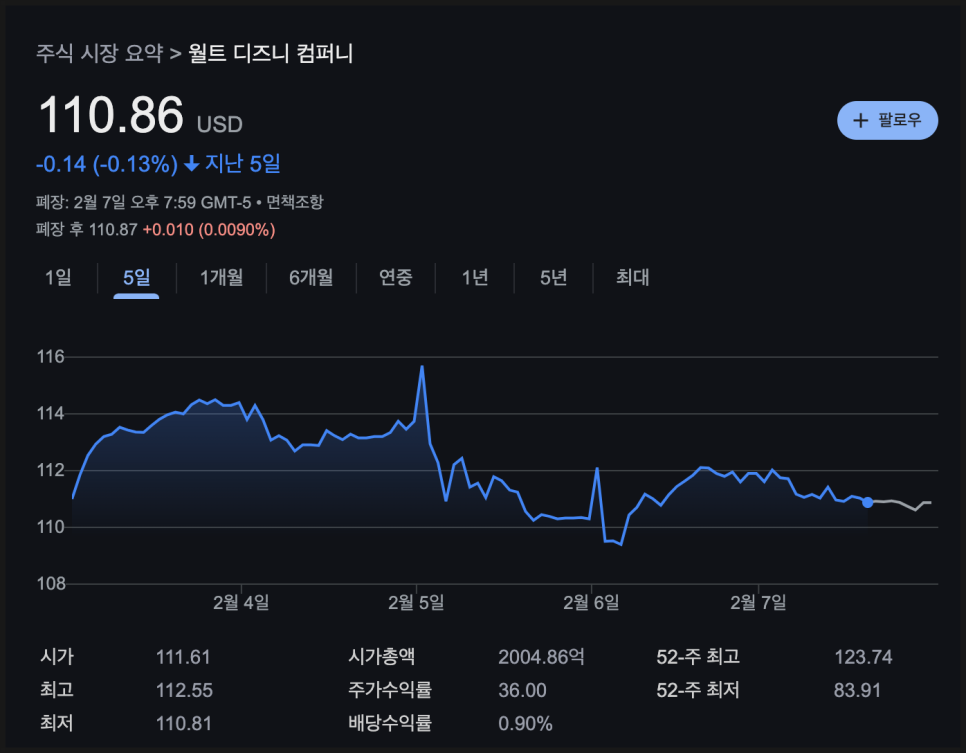Image resolution: width=966 pixels, height=753 pixels.
Task: Click the blue current-price dot on chart
Action: click(x=867, y=502)
